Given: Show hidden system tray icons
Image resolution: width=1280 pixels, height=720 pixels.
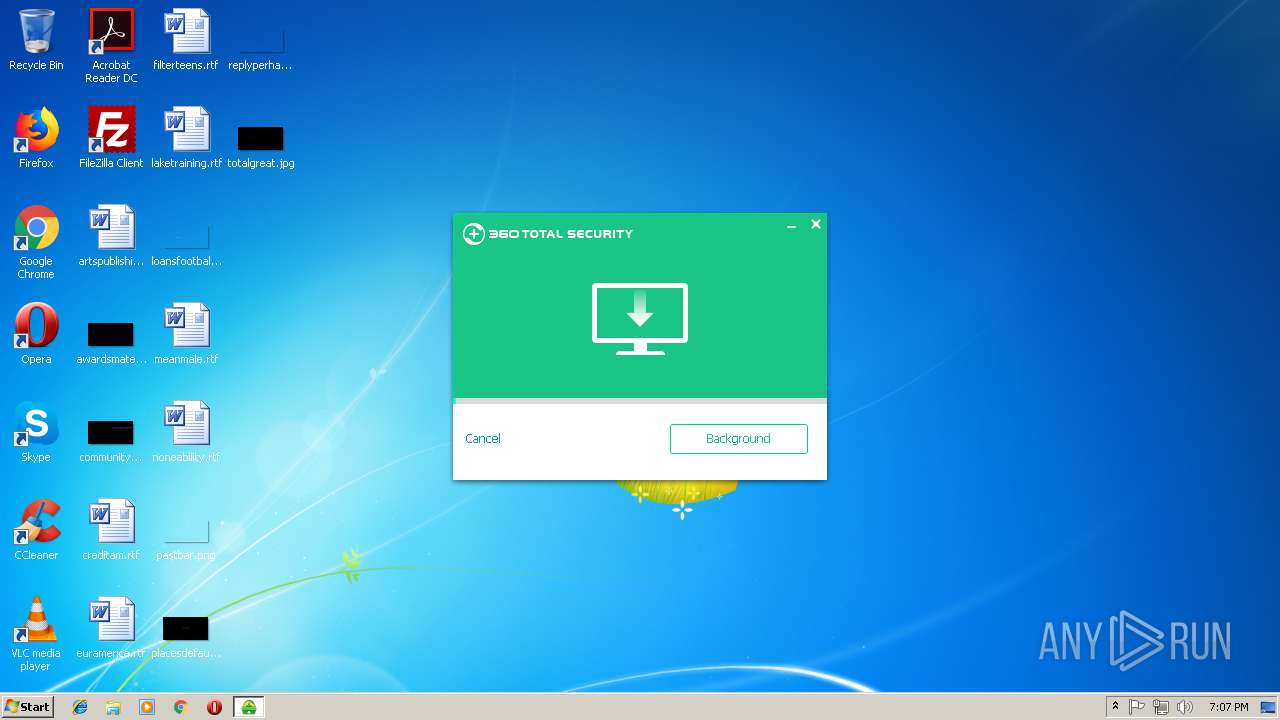Looking at the screenshot, I should (1115, 707).
